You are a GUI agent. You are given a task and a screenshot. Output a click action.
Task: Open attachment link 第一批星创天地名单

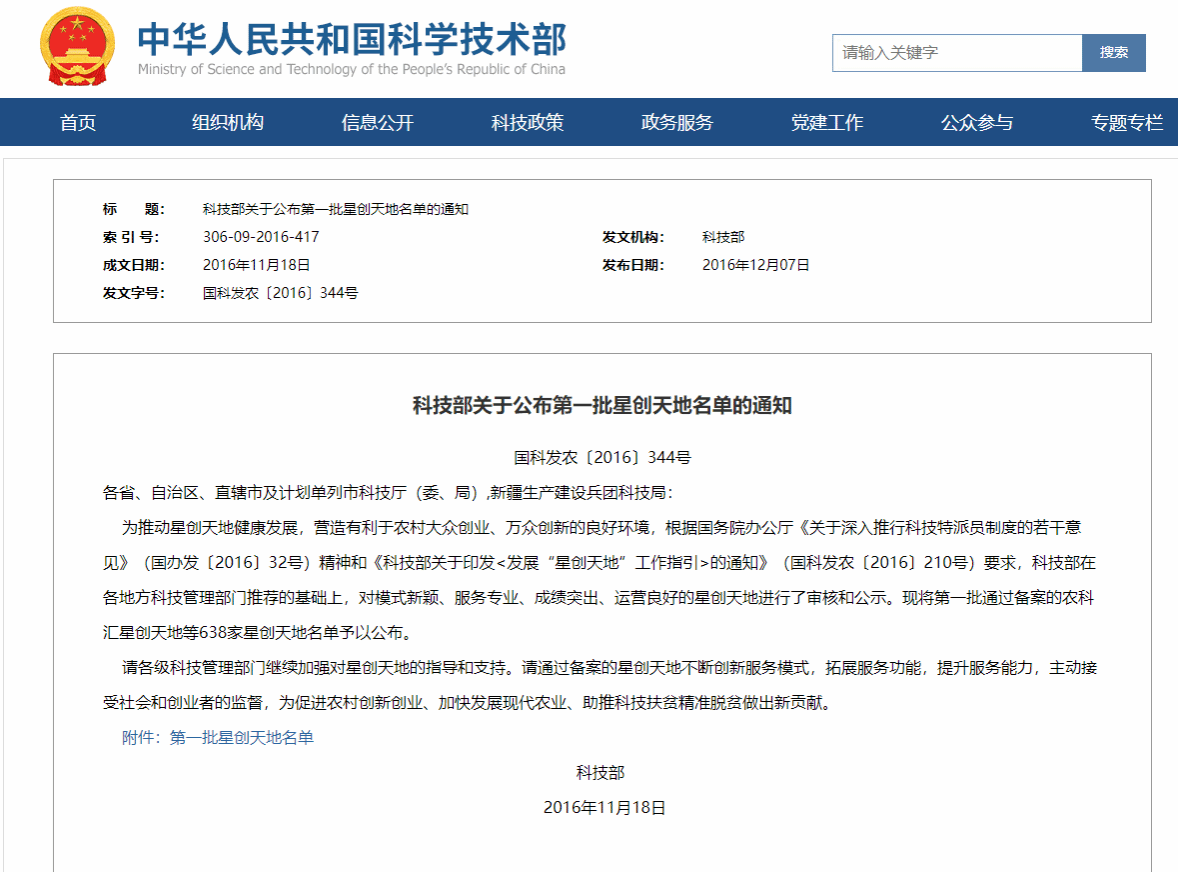241,738
